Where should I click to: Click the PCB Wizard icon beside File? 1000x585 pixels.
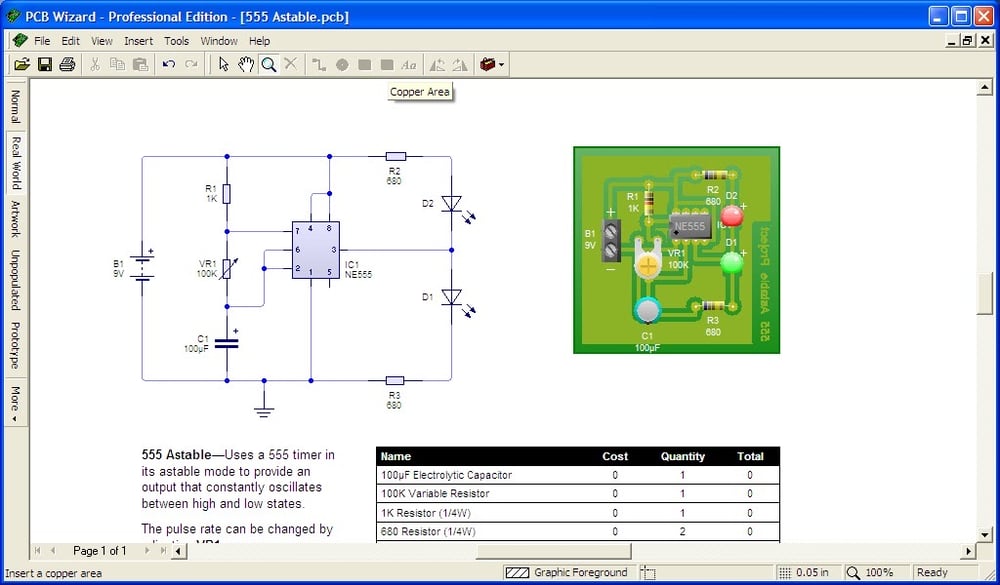20,41
